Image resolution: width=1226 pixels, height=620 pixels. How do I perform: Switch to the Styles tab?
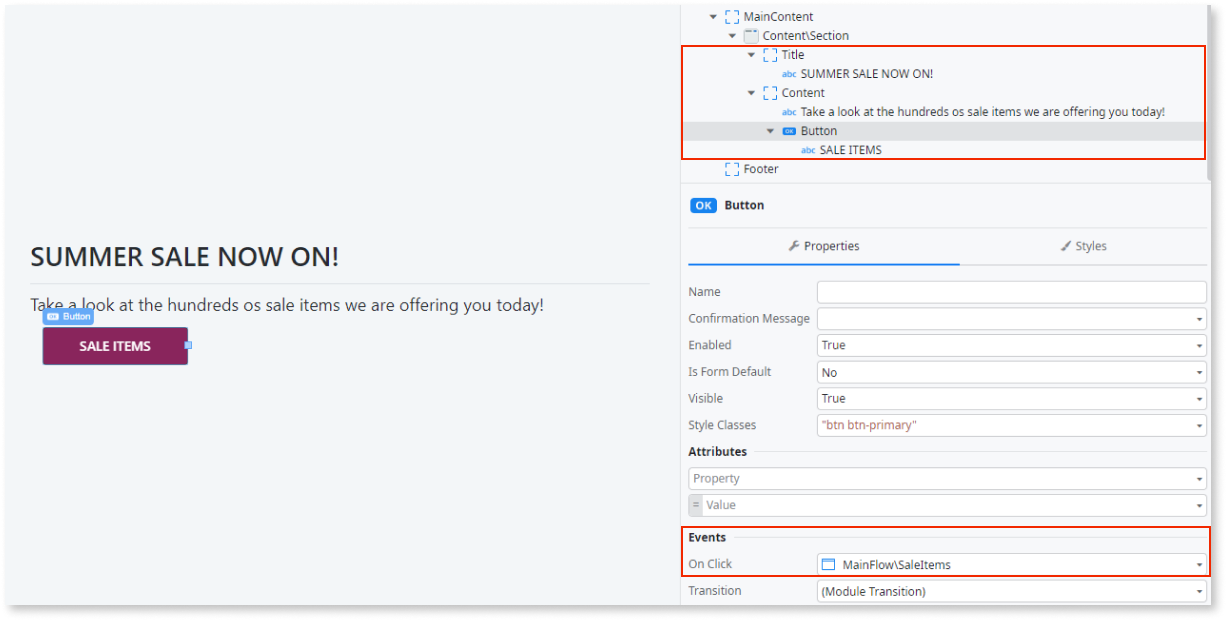[1083, 245]
